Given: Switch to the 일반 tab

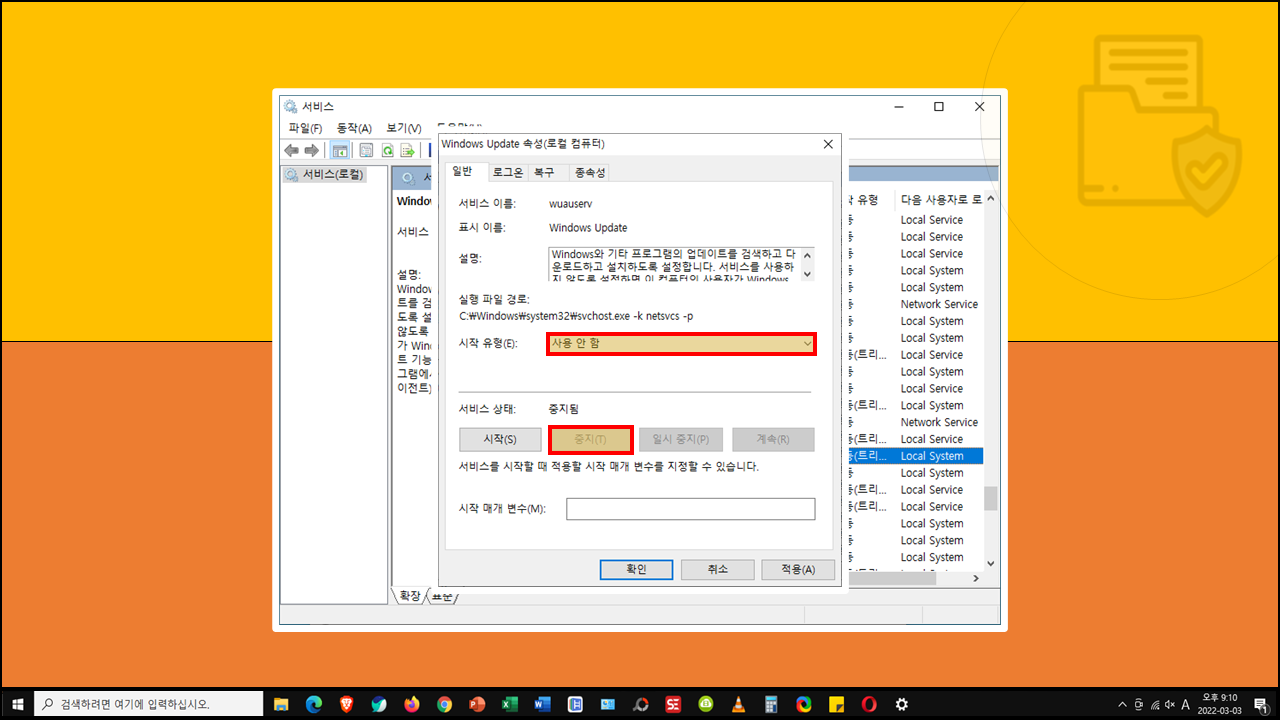Looking at the screenshot, I should pyautogui.click(x=466, y=172).
